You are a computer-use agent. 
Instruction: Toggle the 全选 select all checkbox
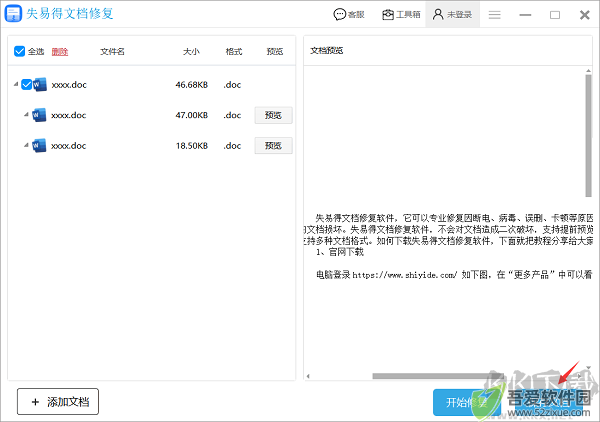tap(20, 51)
